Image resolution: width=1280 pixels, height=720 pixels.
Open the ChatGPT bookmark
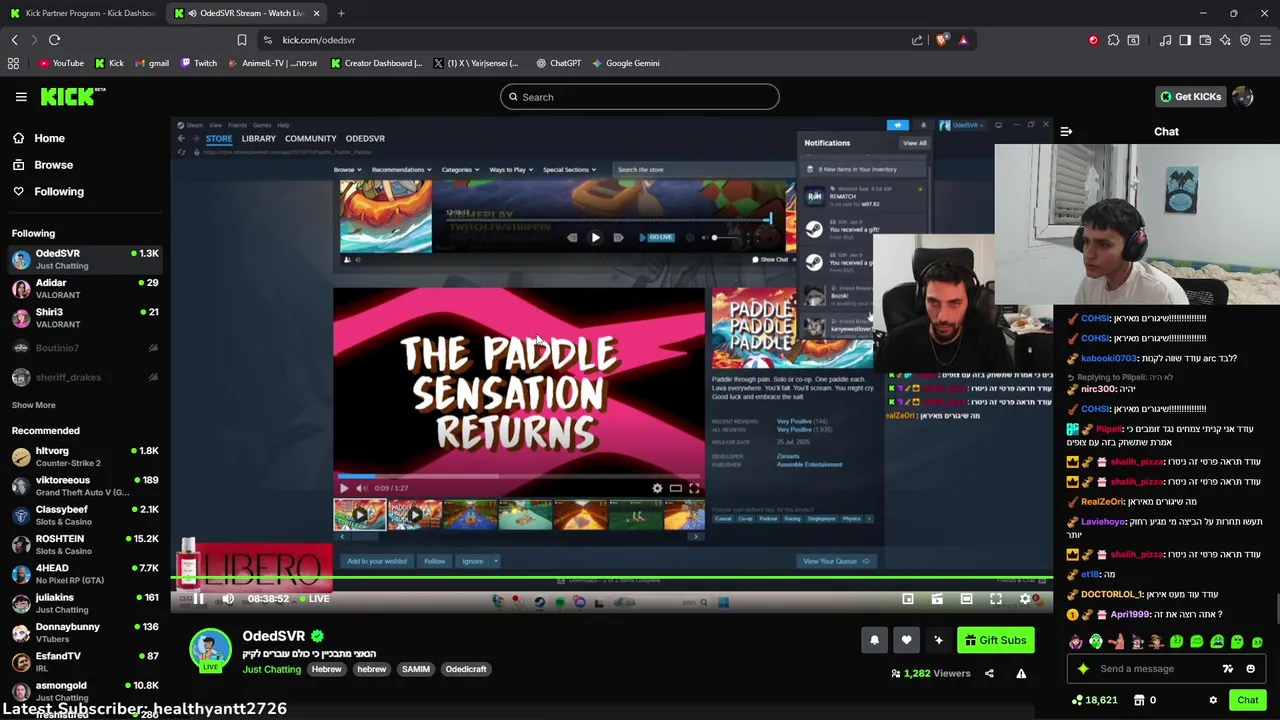(558, 63)
